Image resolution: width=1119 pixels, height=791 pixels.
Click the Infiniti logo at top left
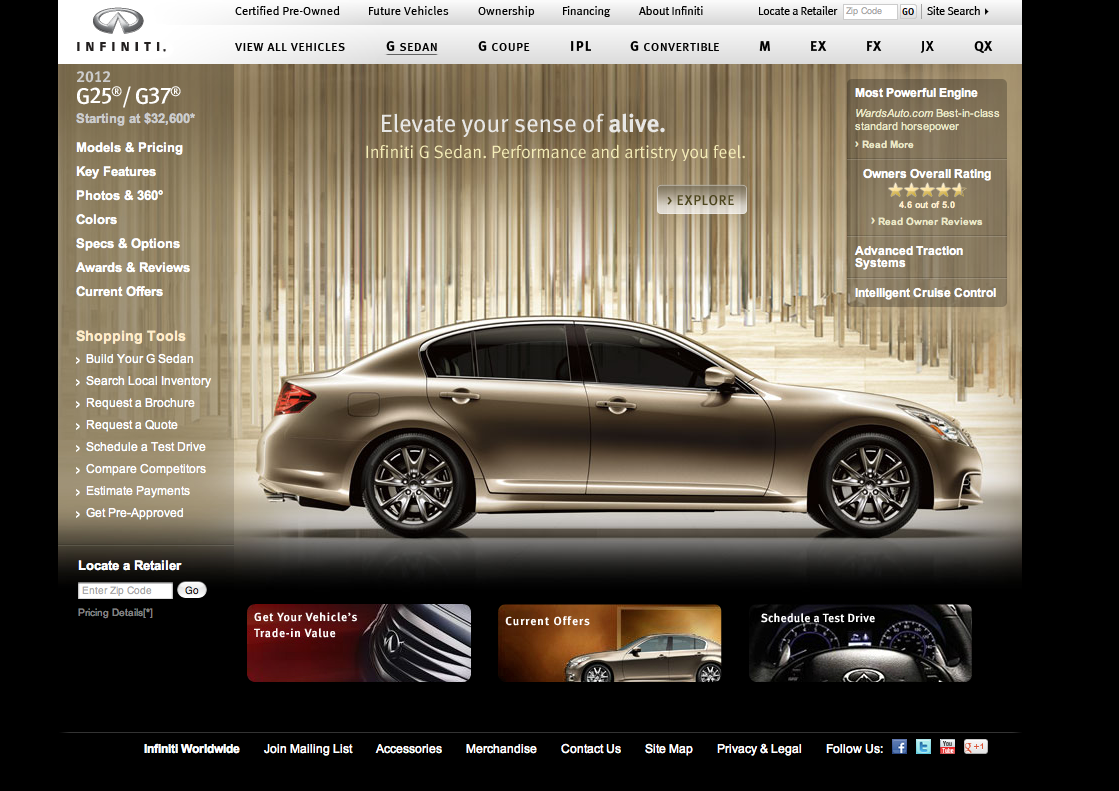[121, 31]
